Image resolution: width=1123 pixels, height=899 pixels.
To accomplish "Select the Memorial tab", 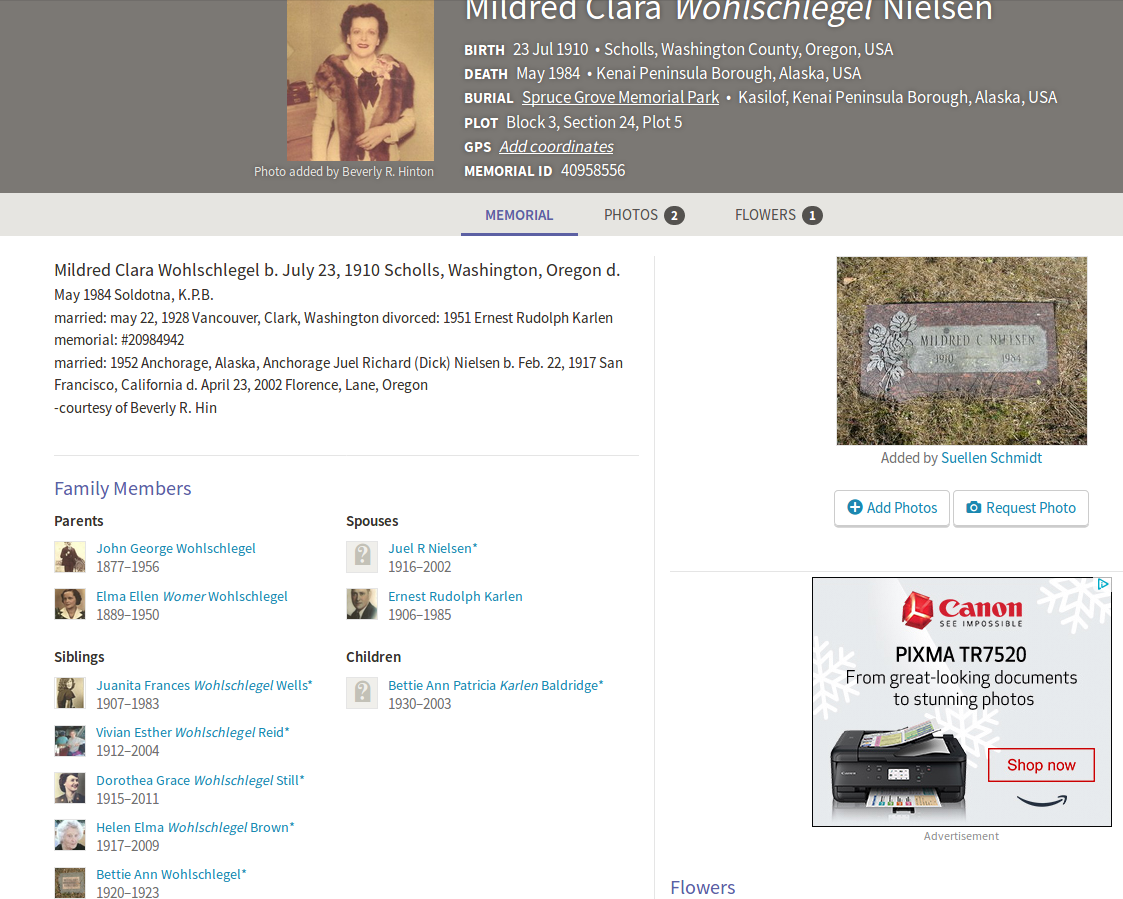I will [x=519, y=215].
